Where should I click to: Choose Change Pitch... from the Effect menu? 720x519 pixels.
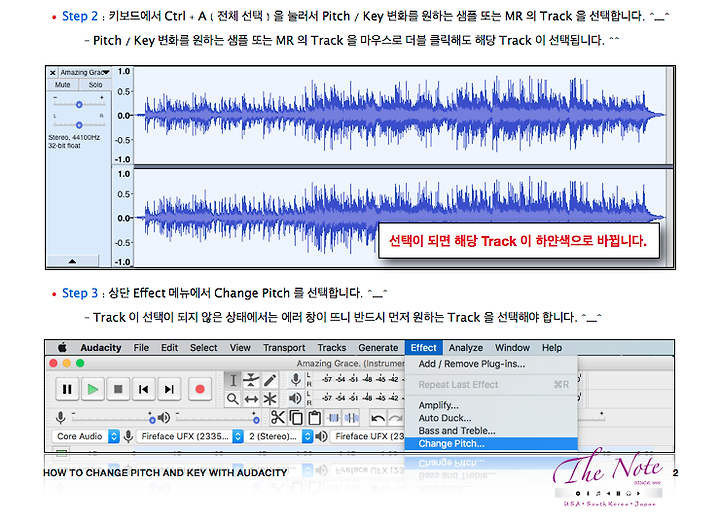(x=491, y=444)
